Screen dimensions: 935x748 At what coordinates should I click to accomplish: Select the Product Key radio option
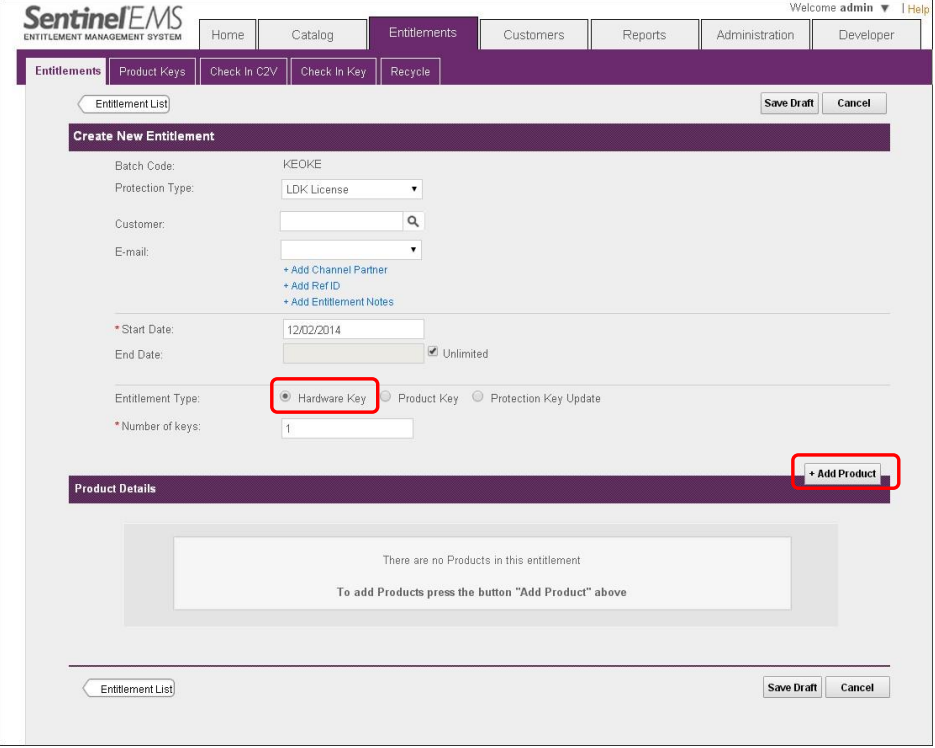[386, 397]
